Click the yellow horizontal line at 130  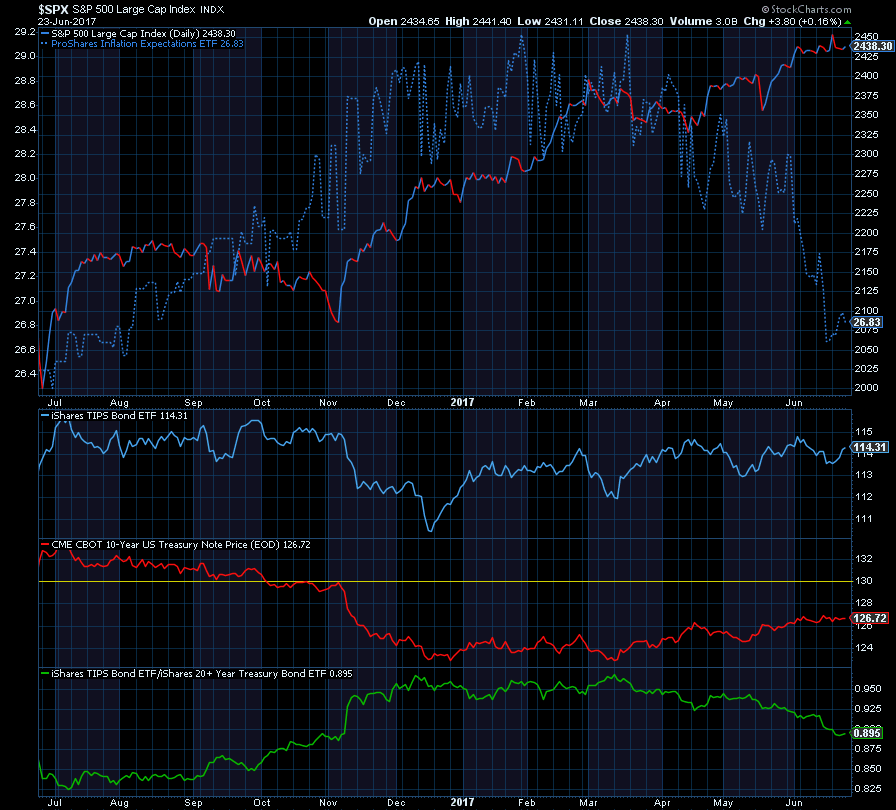(x=445, y=582)
